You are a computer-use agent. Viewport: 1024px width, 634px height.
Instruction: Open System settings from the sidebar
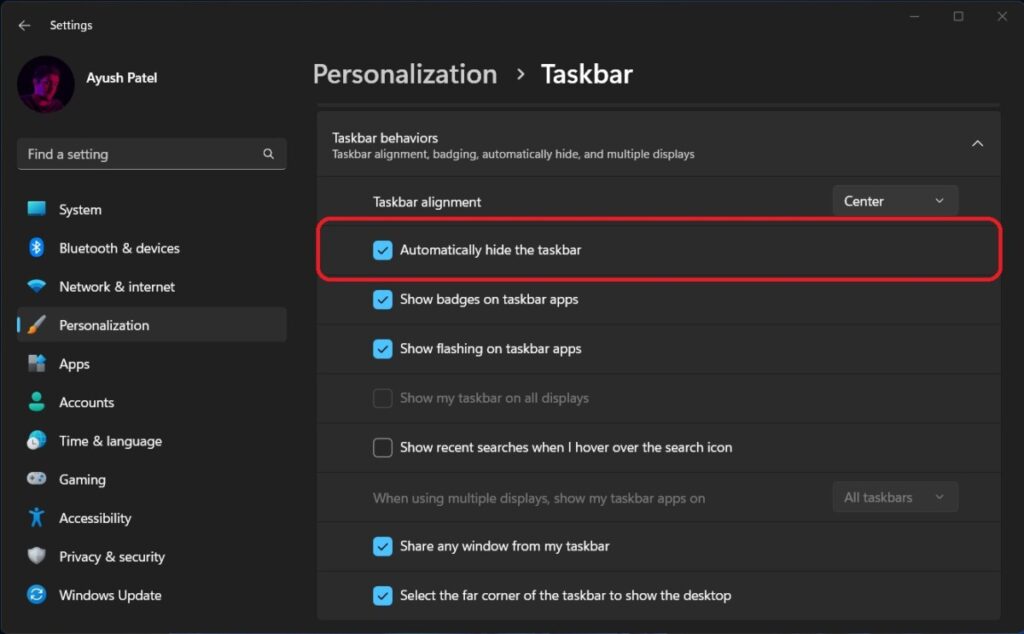click(x=80, y=210)
